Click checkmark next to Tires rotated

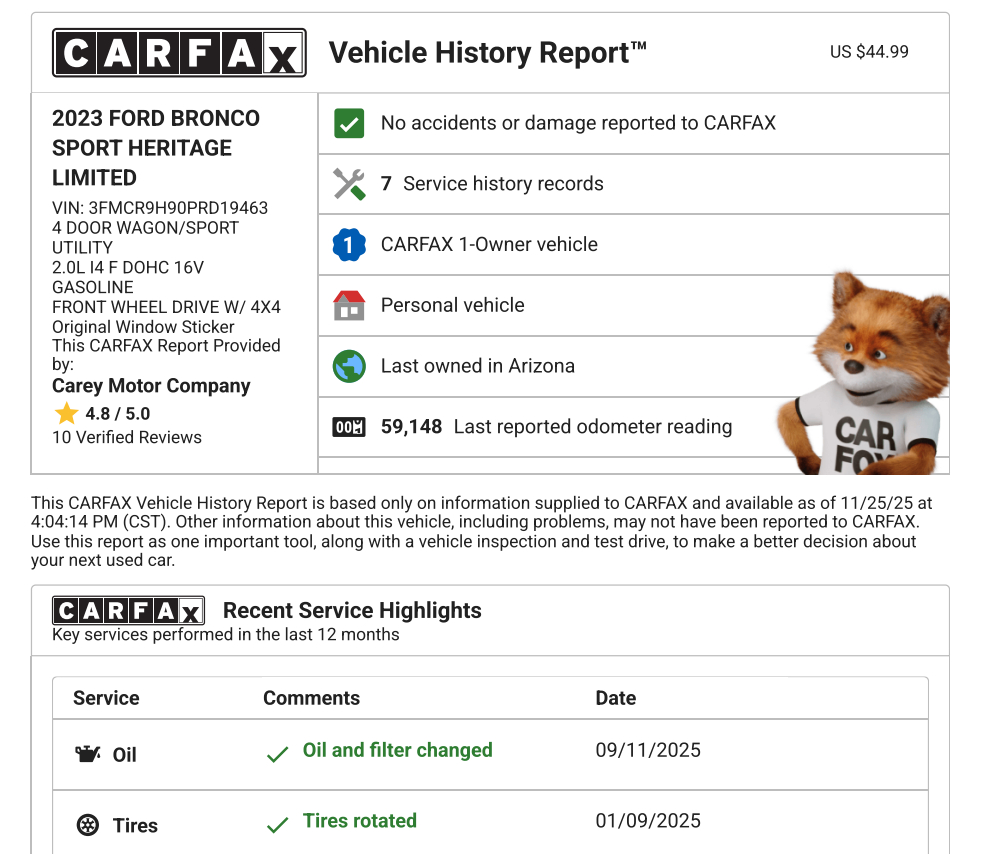(277, 826)
